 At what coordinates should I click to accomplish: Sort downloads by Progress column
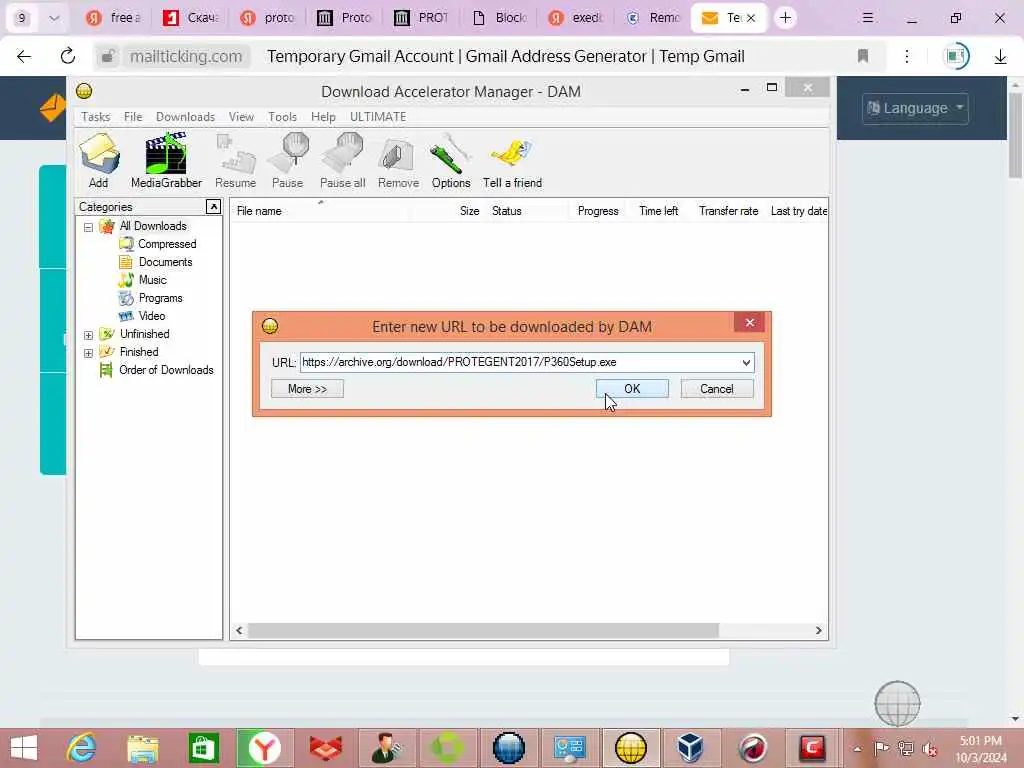(598, 211)
